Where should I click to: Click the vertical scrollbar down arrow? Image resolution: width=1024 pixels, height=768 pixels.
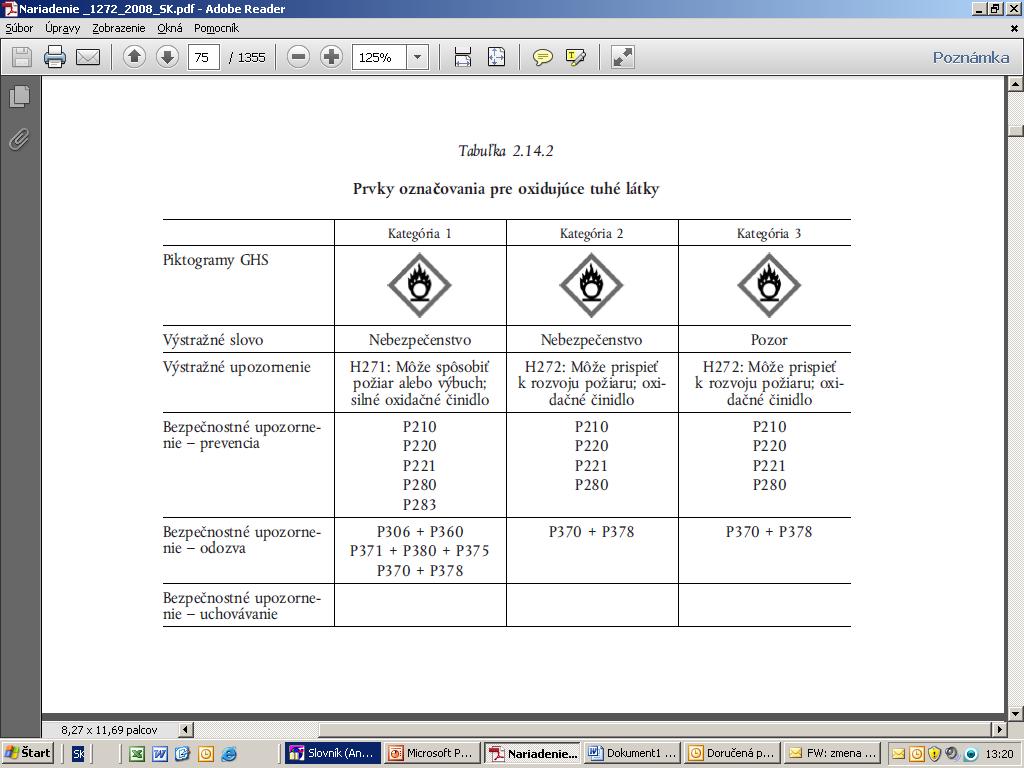coord(1016,714)
